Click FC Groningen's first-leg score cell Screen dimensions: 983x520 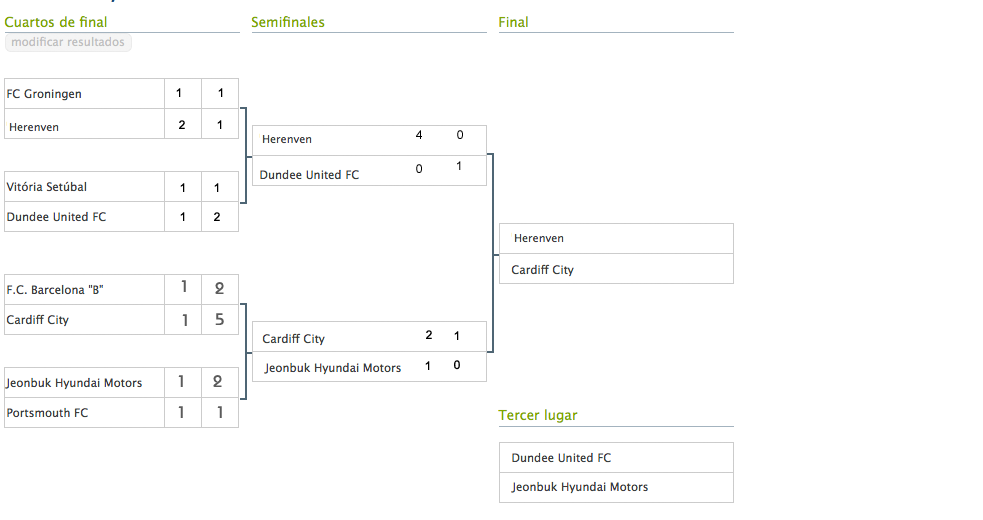[179, 93]
